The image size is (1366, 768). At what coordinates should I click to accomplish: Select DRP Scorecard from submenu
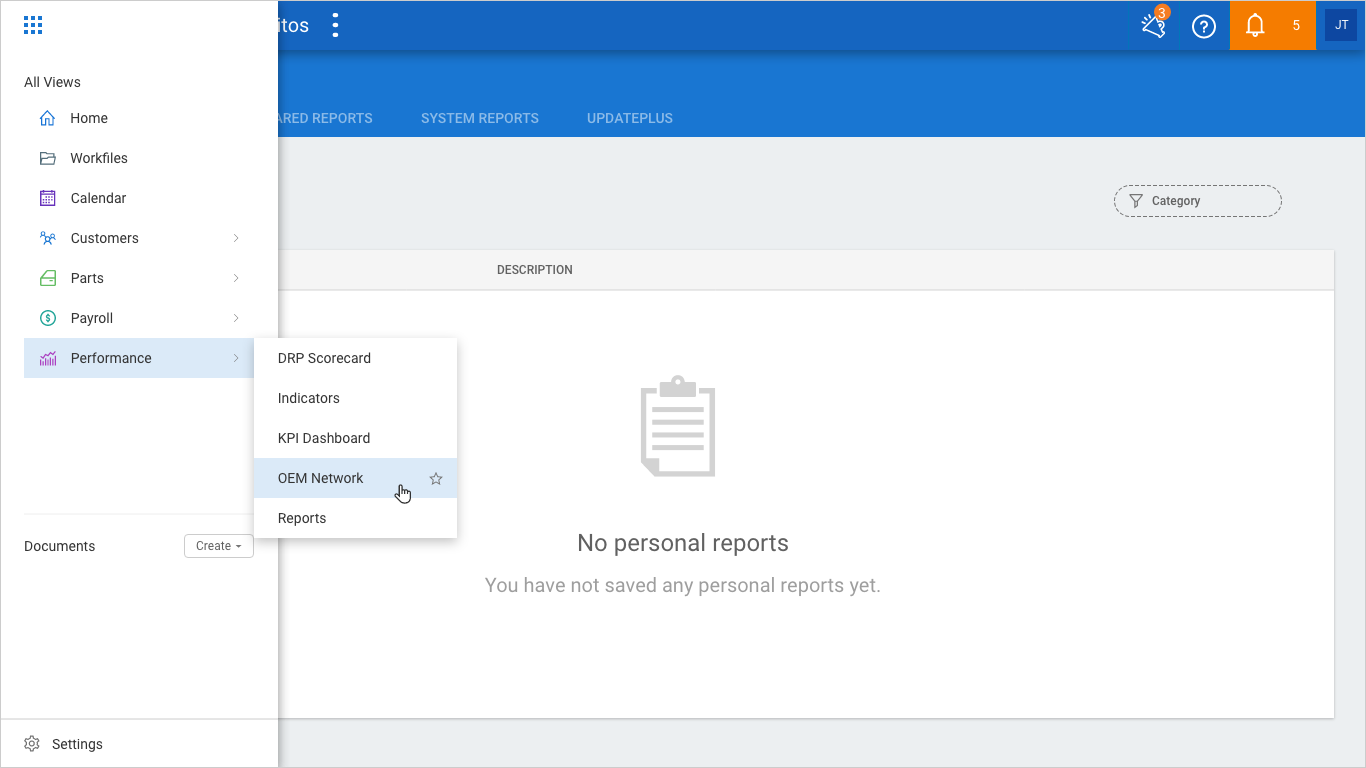355,358
